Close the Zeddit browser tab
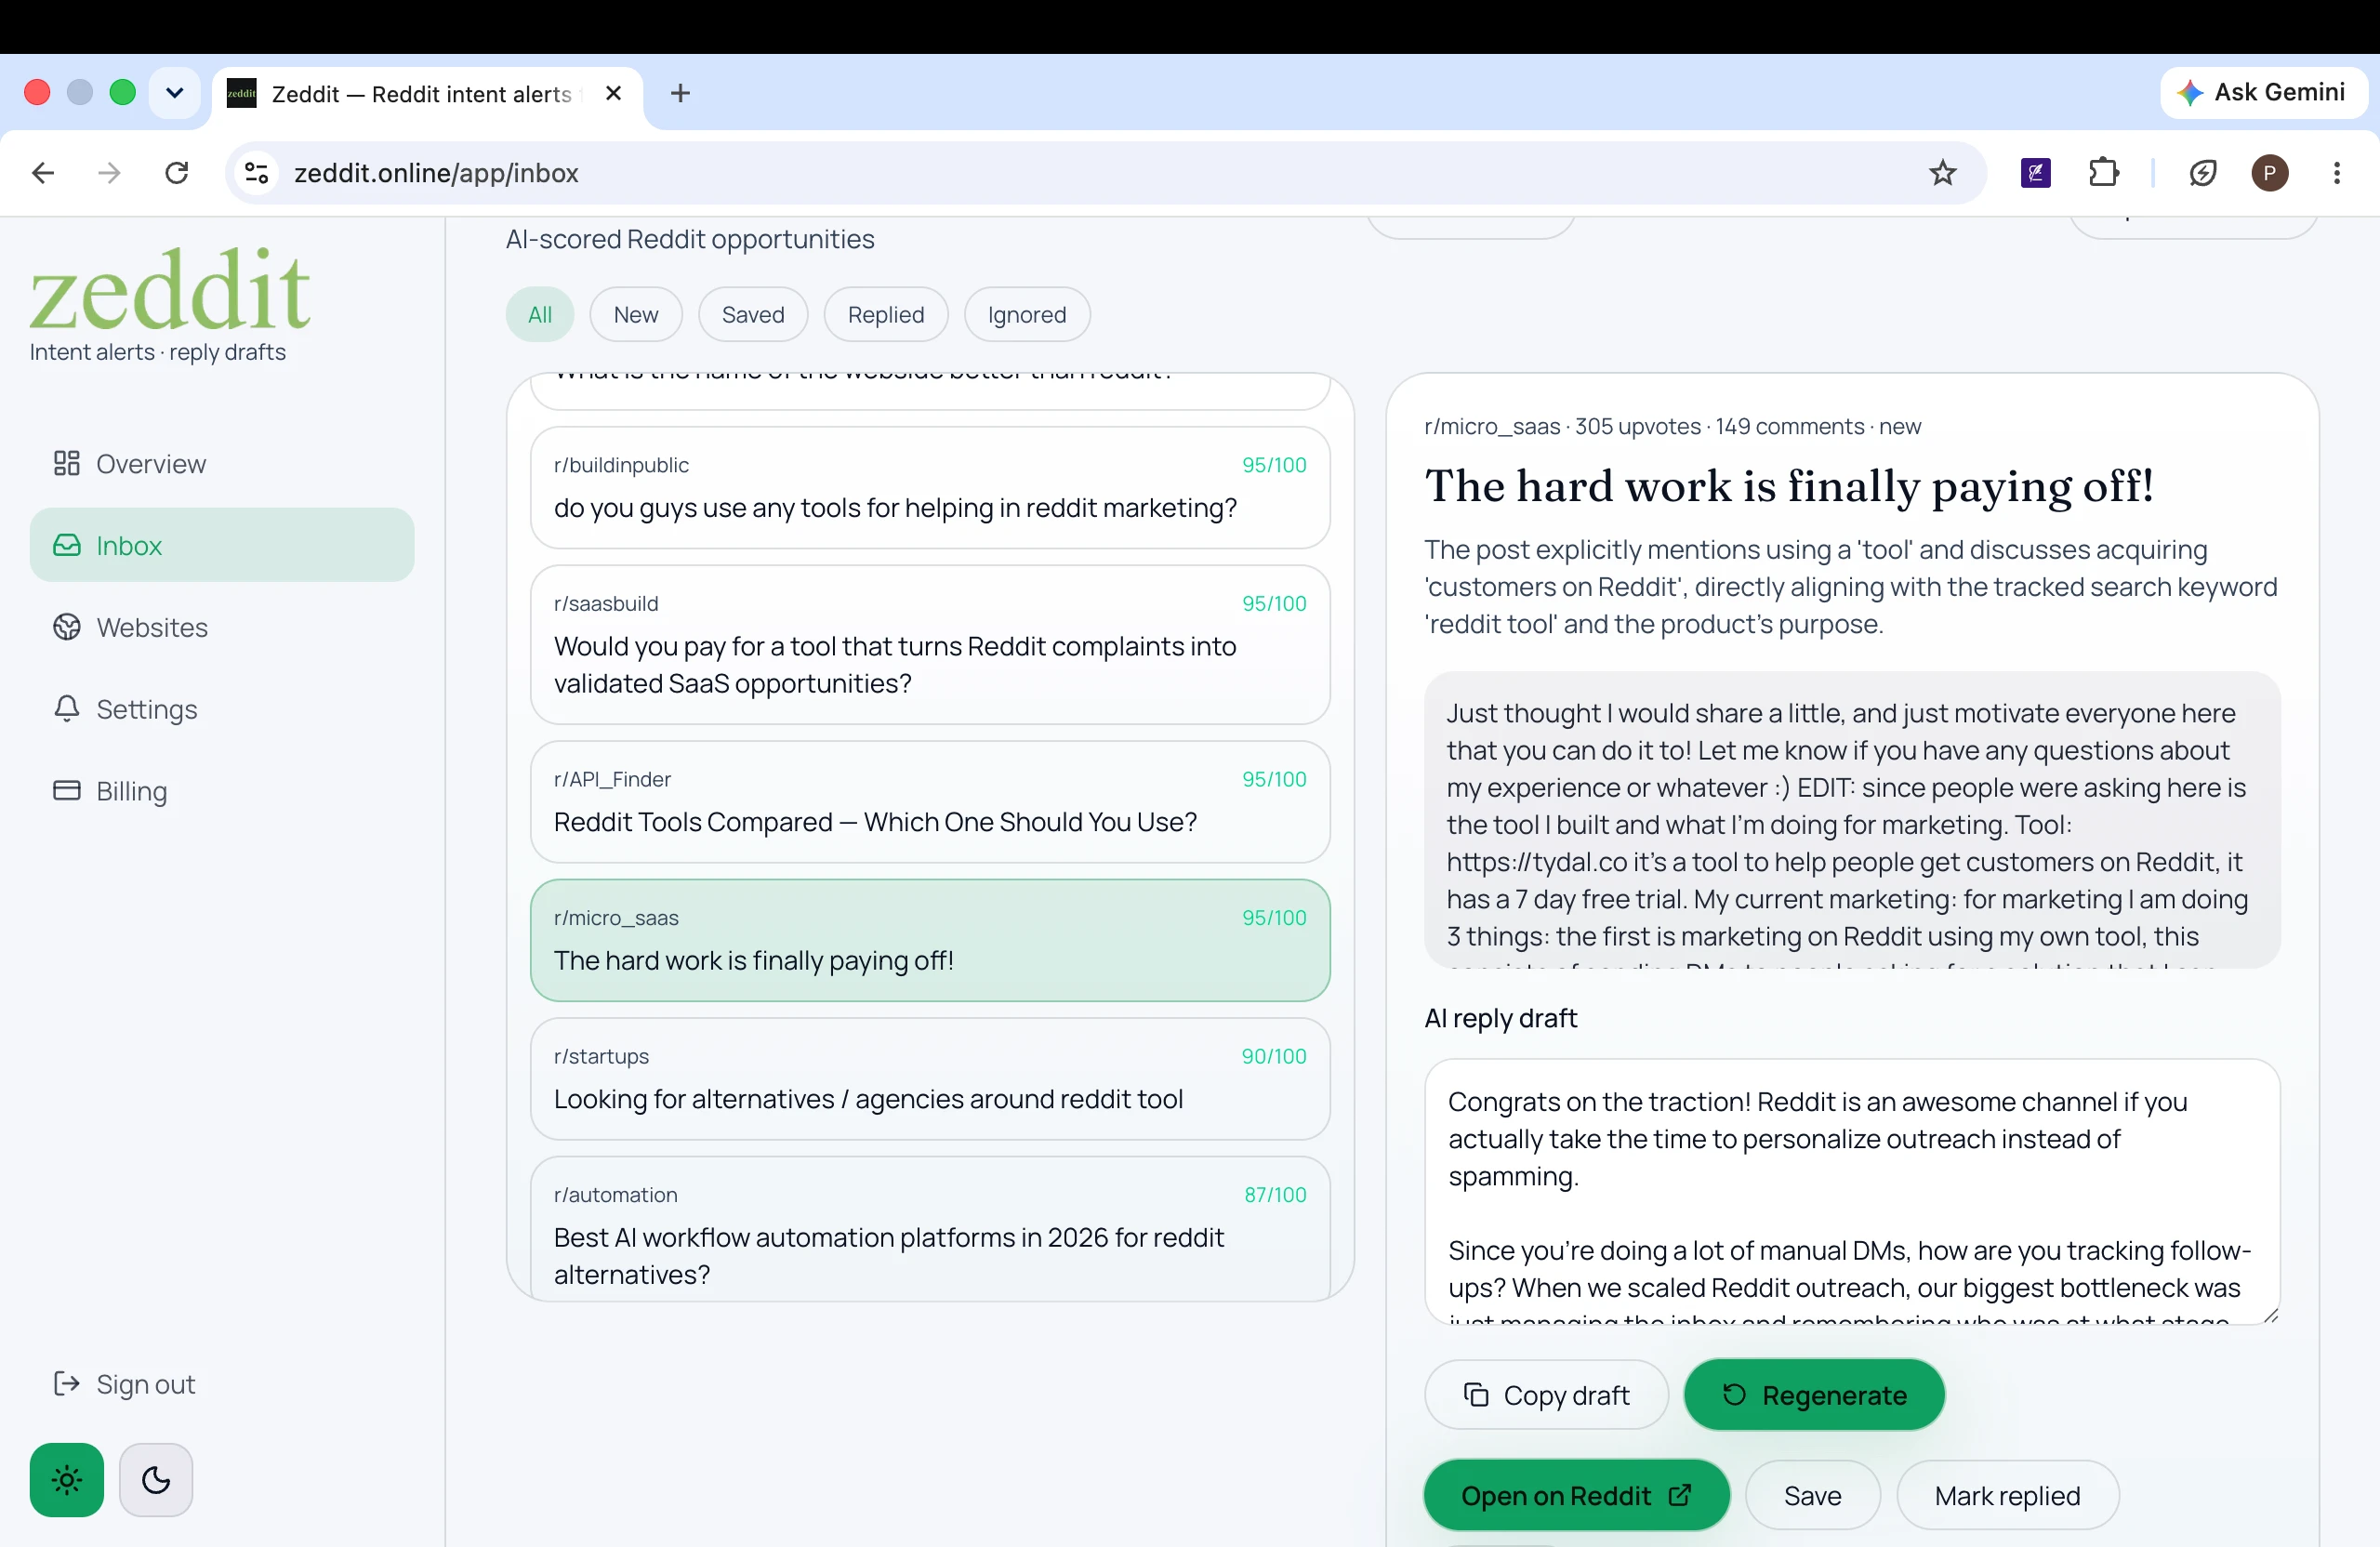Viewport: 2380px width, 1547px height. (x=614, y=93)
